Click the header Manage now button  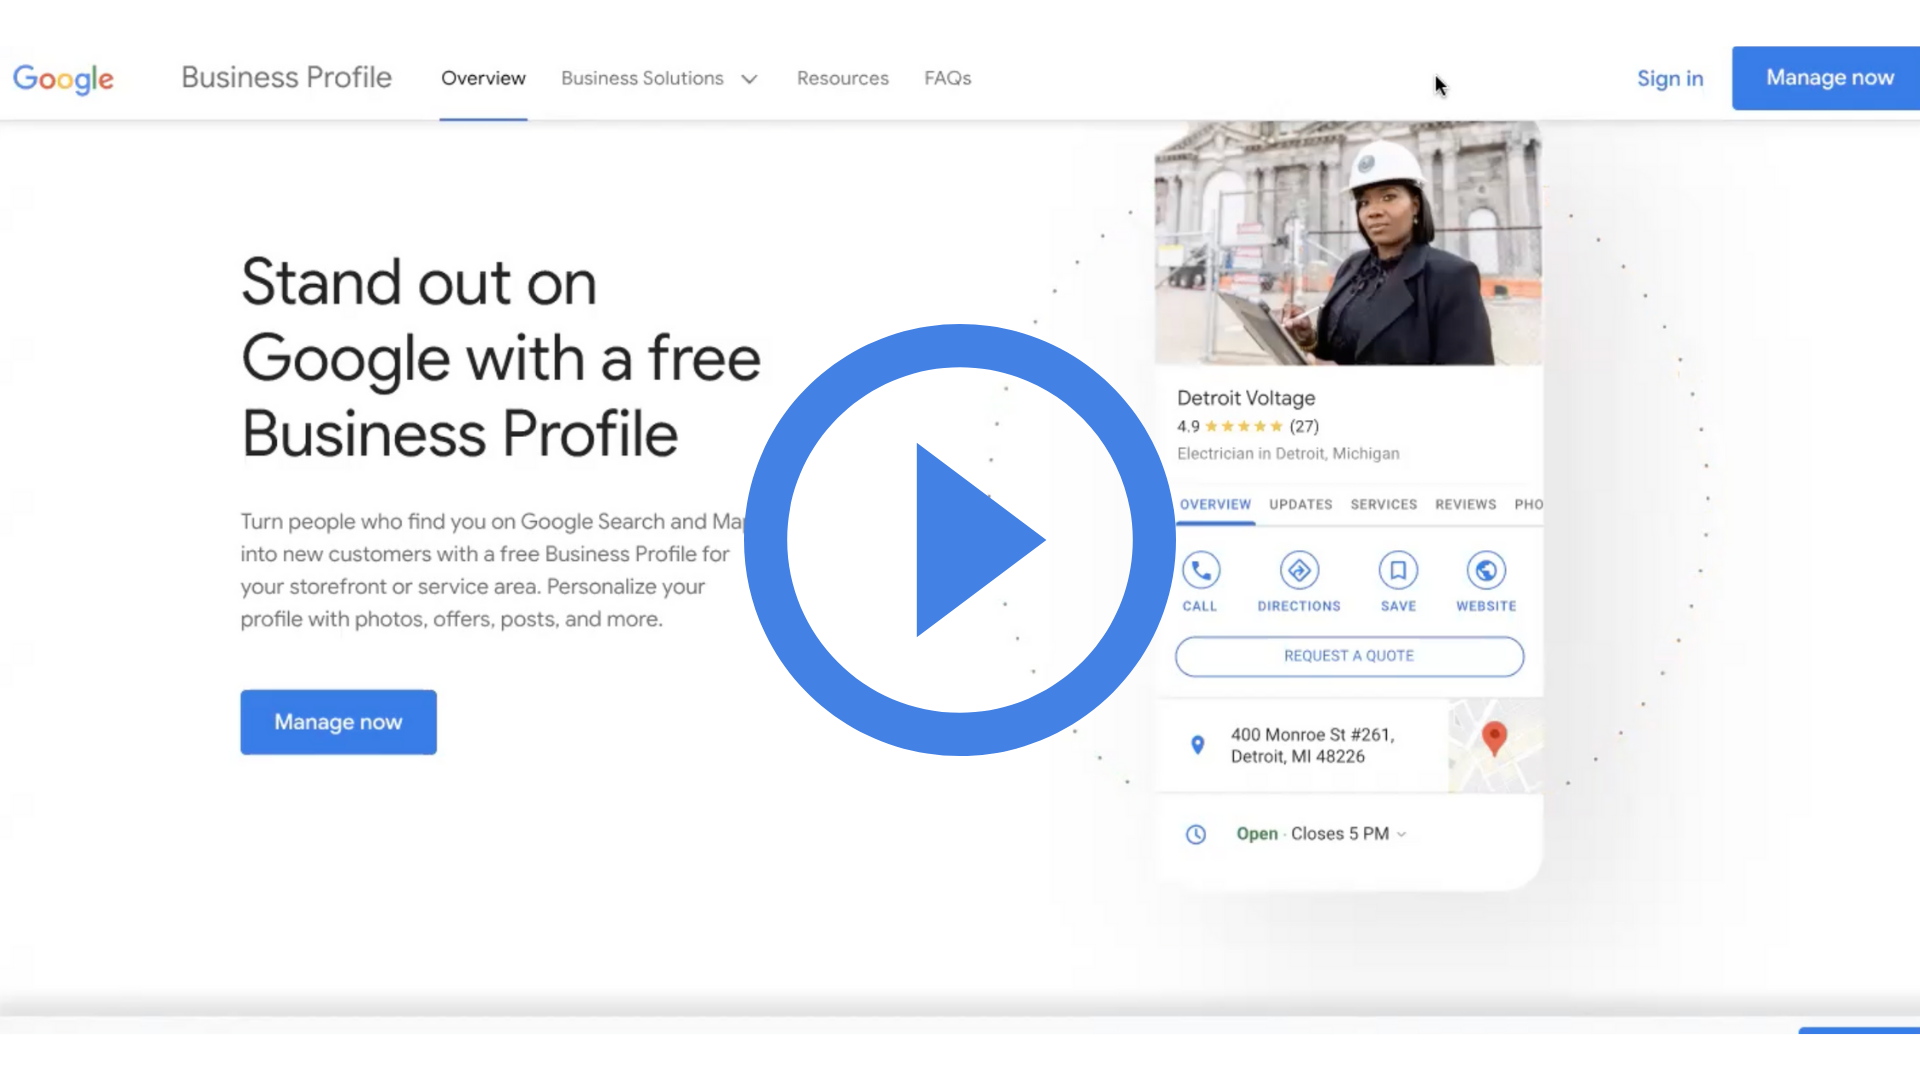1826,78
